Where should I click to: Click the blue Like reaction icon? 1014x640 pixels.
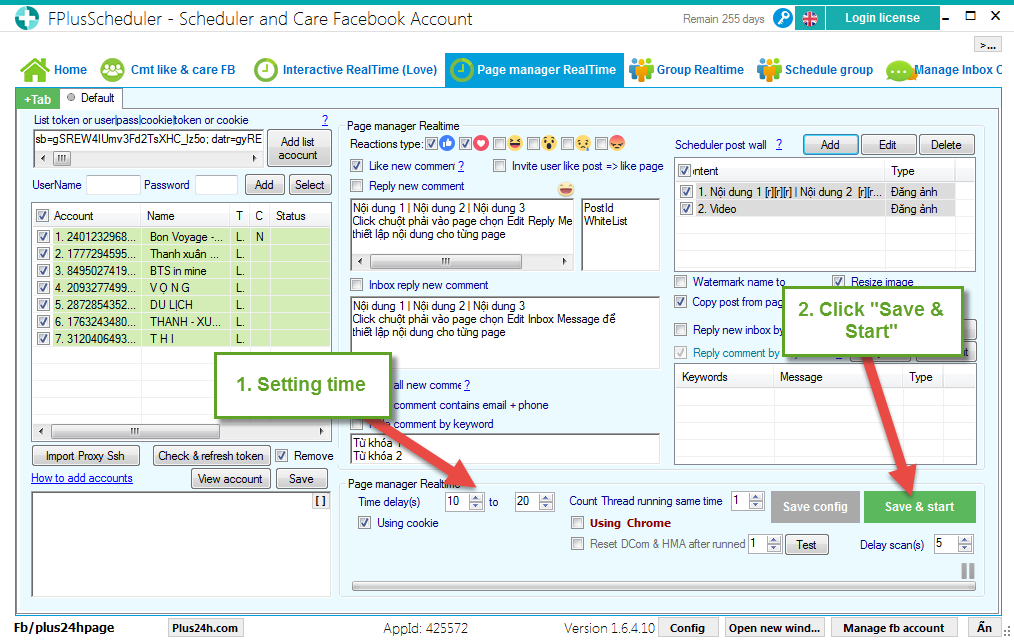pos(447,143)
